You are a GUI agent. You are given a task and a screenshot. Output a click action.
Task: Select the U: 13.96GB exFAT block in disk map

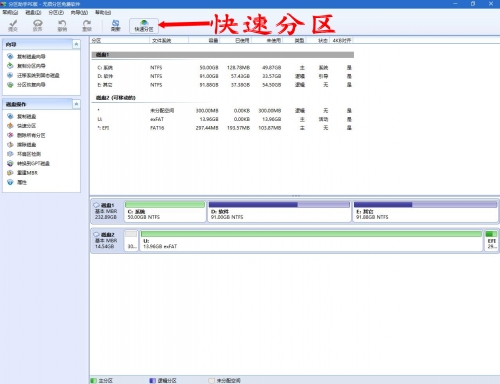point(311,240)
